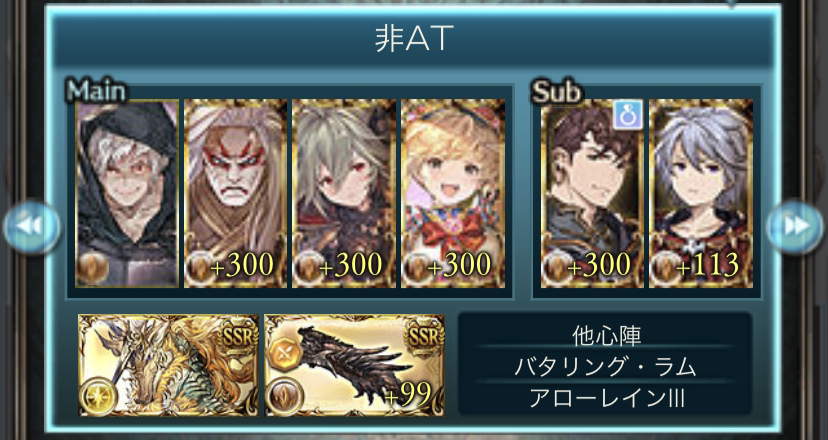
Task: Select the バタリング・ラム skill entry
Action: pos(606,366)
